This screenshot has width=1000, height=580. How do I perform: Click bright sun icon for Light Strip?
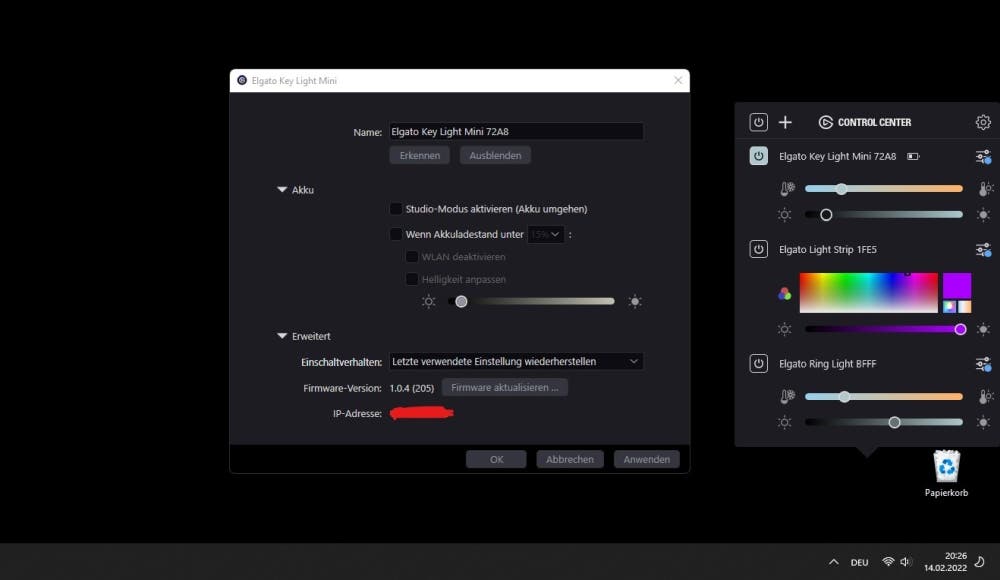coord(983,329)
